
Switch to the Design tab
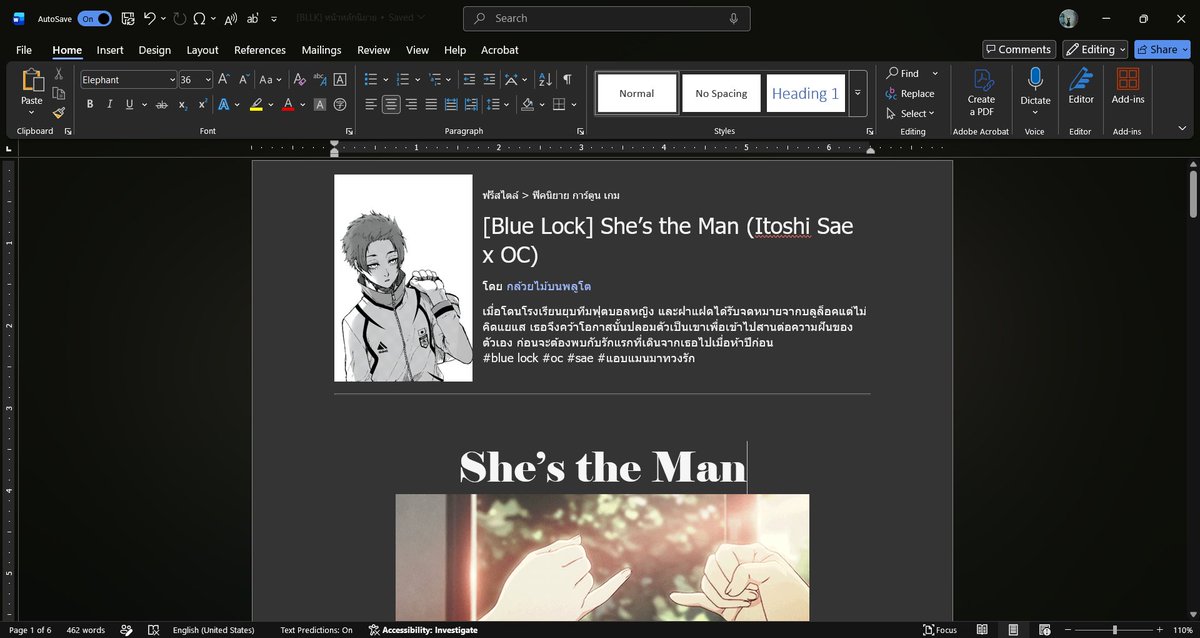[154, 50]
